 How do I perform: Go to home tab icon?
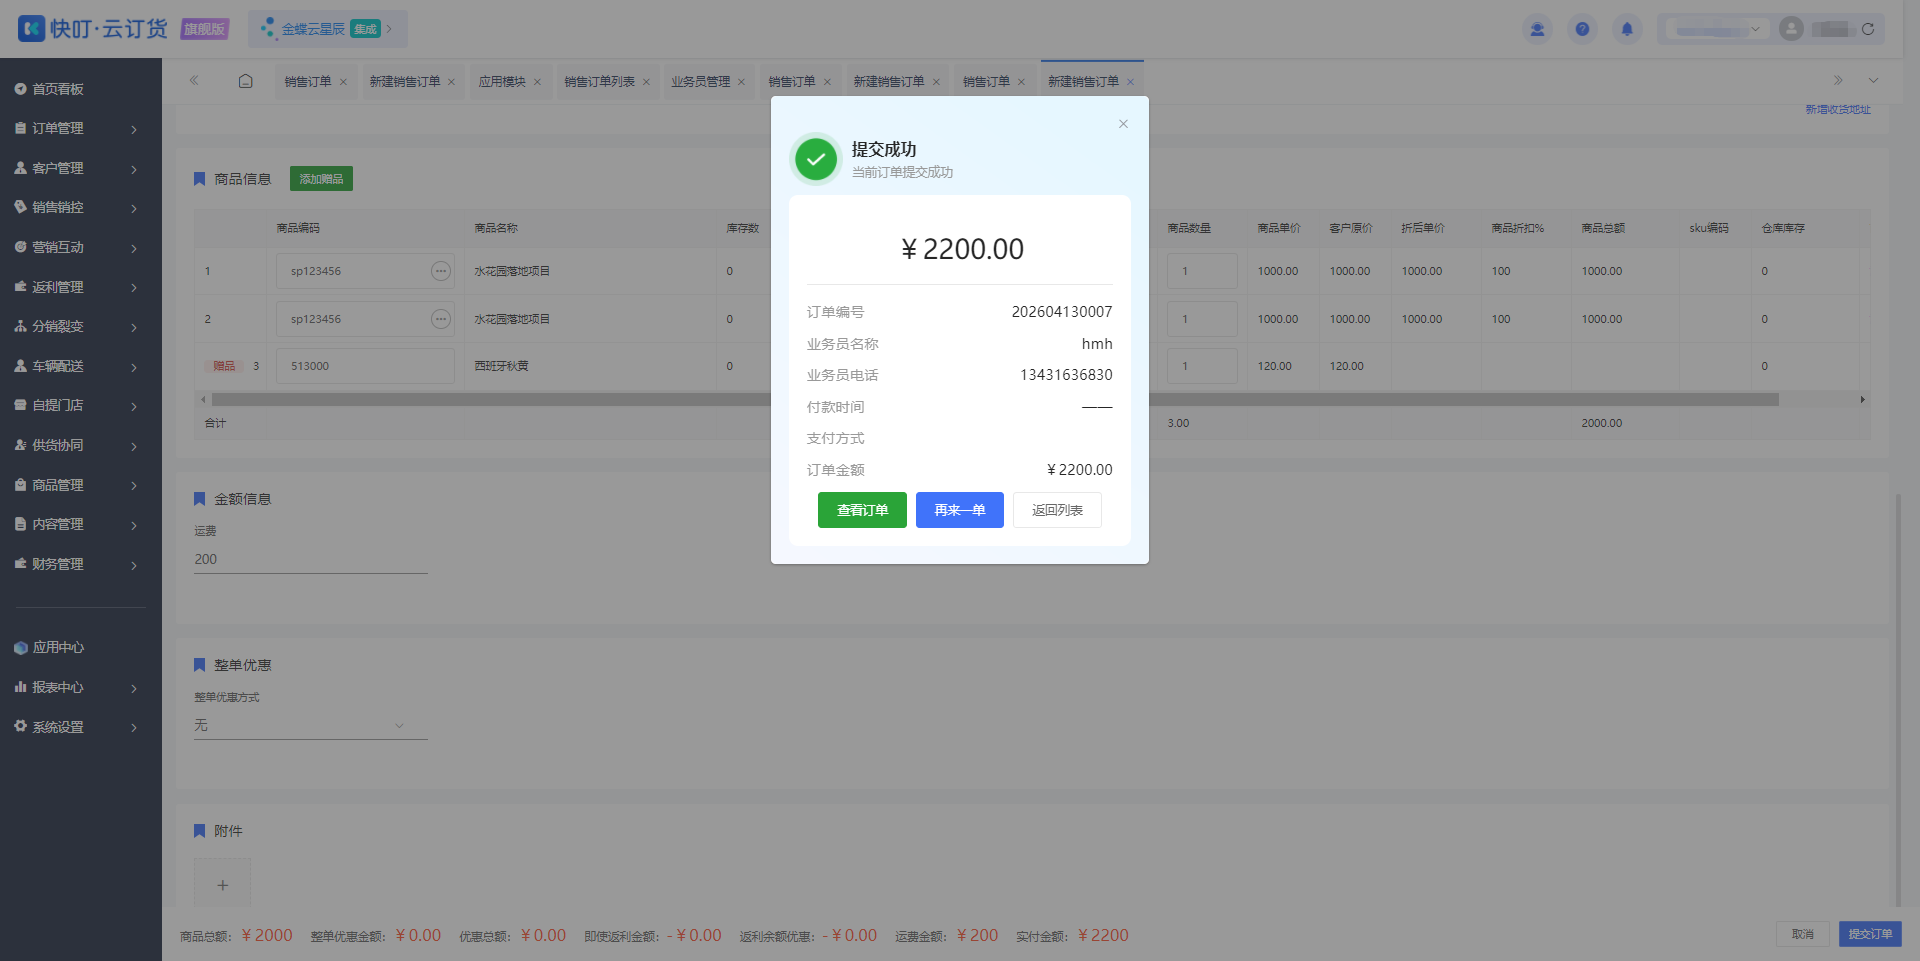[x=245, y=81]
